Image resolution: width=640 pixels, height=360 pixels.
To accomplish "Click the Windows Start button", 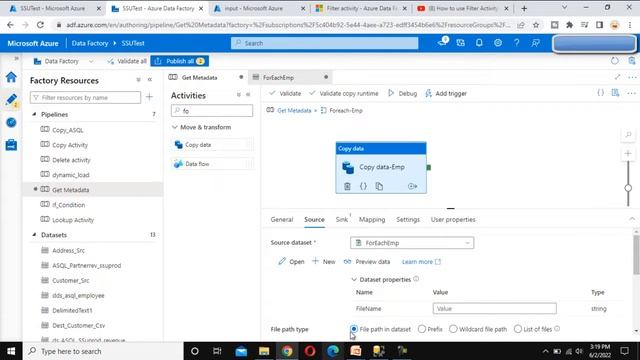I will (11, 351).
